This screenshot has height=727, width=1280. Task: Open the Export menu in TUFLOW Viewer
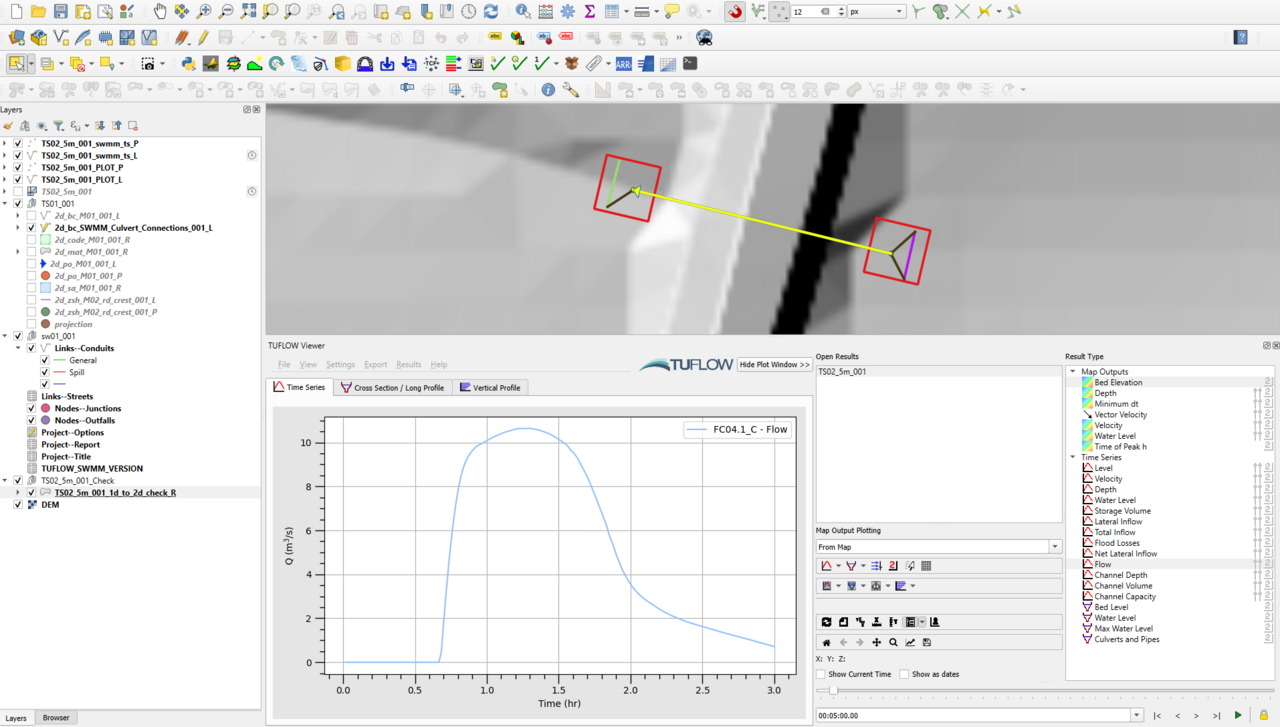point(375,365)
